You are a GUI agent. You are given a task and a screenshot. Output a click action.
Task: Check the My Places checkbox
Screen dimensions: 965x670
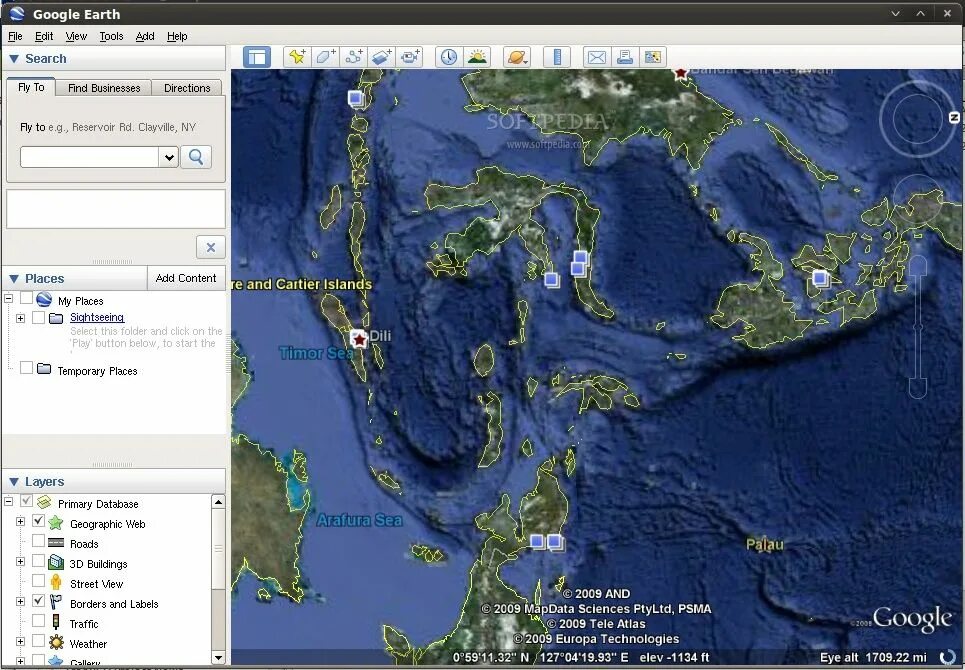click(26, 298)
